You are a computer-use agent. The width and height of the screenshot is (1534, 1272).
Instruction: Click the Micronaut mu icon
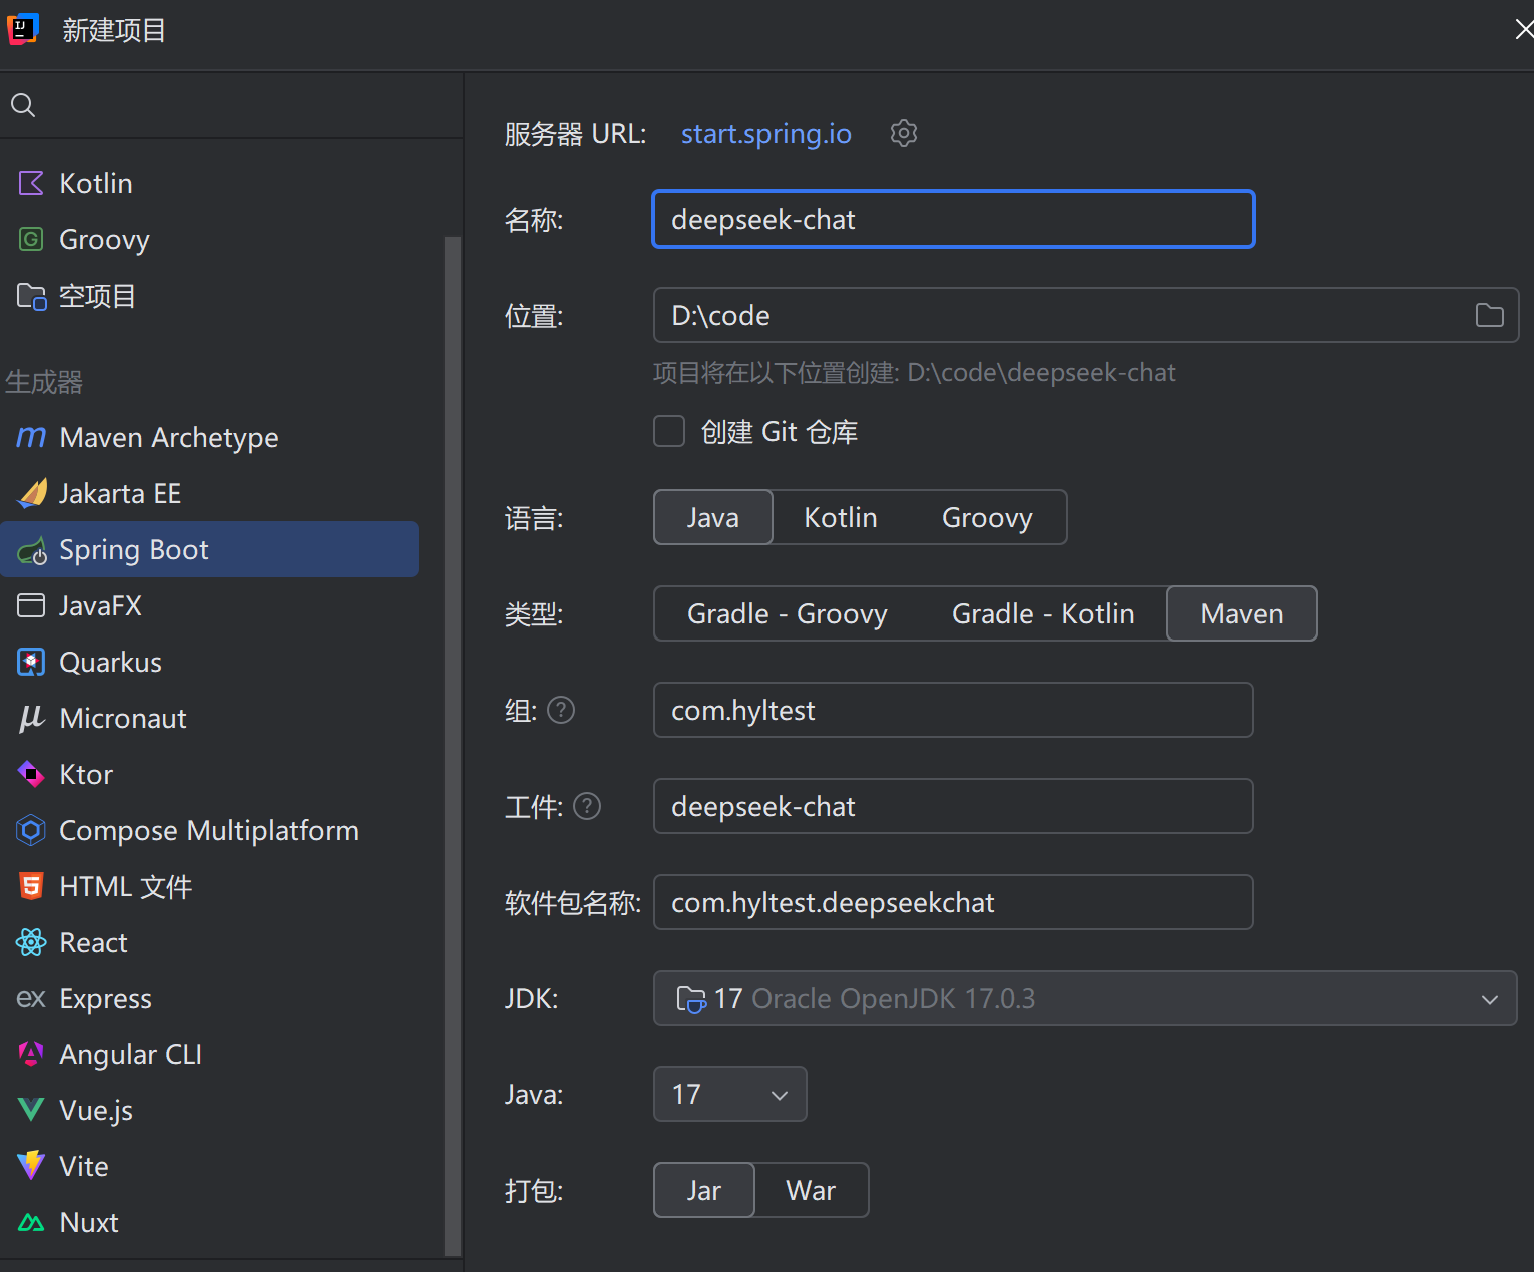31,718
